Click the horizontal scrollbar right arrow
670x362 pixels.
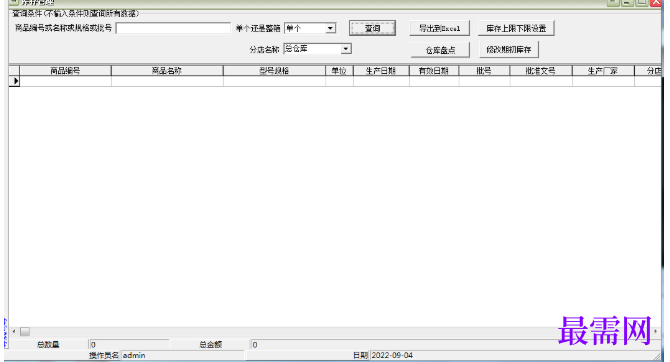tap(656, 332)
